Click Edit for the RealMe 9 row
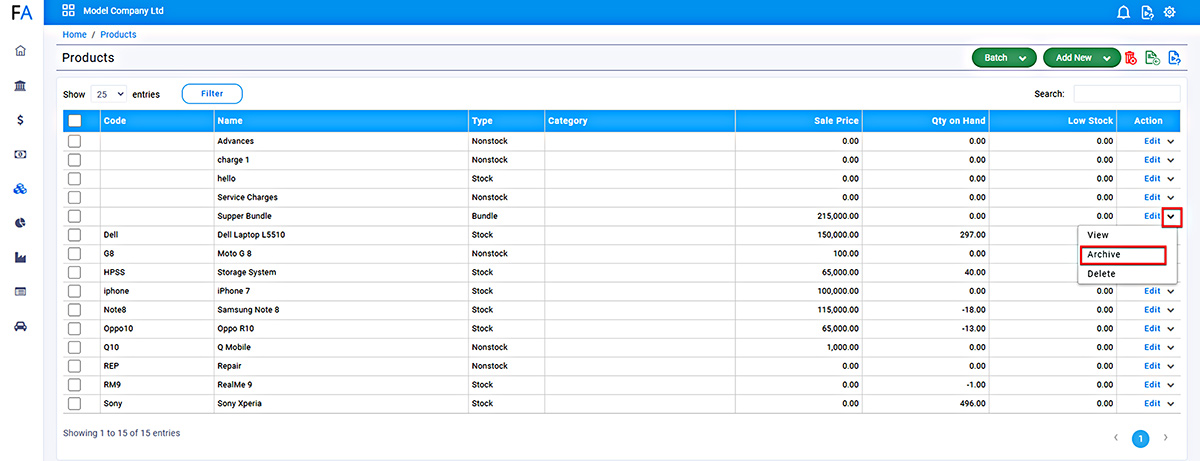 point(1152,385)
